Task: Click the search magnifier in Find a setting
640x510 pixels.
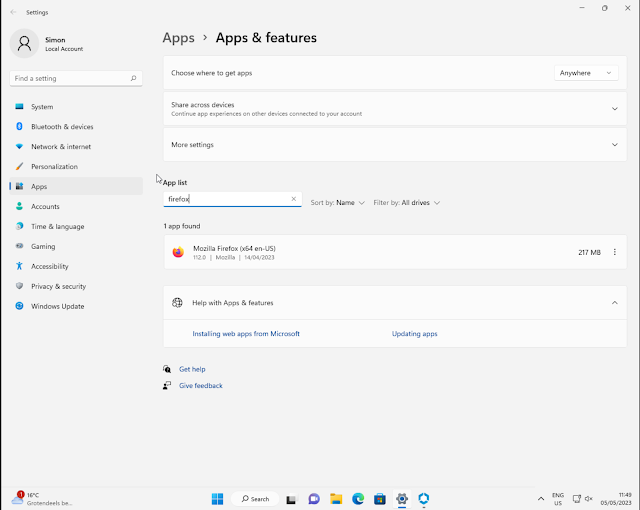Action: pos(133,78)
